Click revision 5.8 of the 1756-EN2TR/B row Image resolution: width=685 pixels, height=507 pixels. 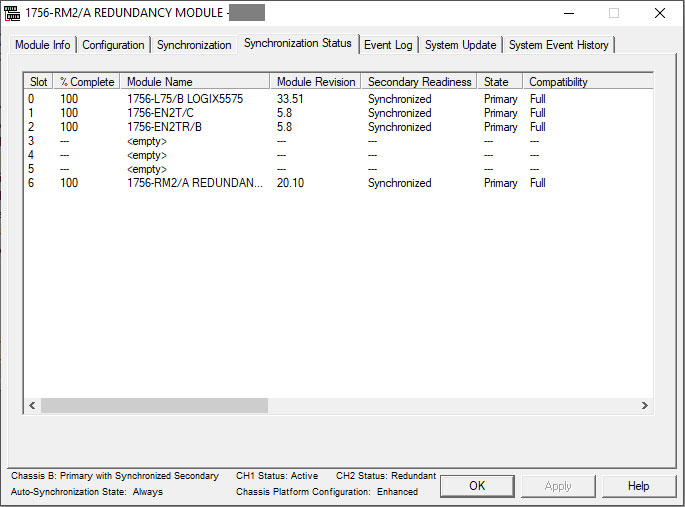tap(284, 127)
